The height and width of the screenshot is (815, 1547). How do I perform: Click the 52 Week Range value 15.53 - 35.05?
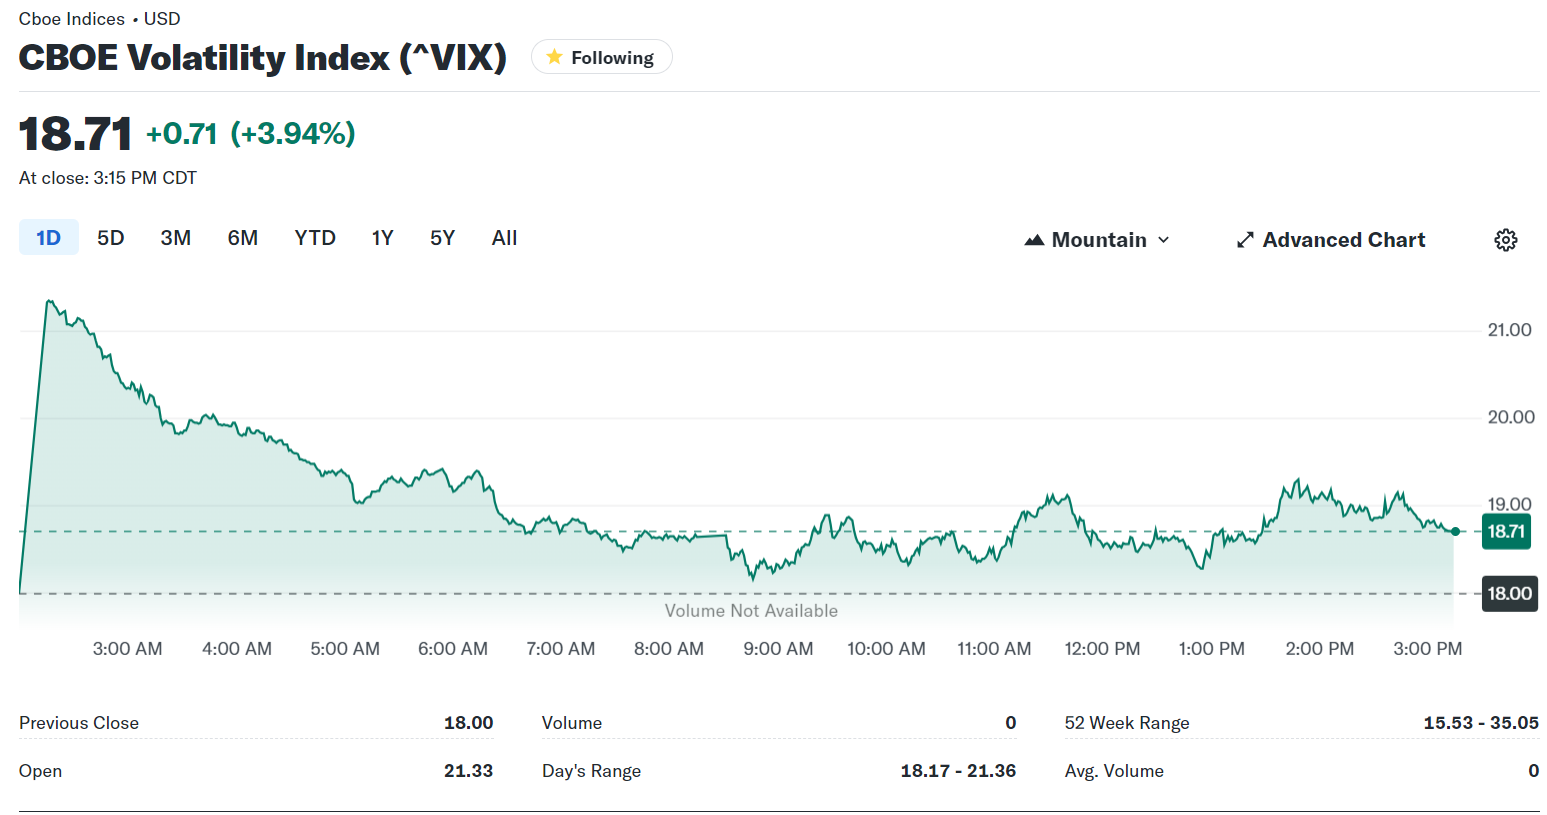[1481, 723]
